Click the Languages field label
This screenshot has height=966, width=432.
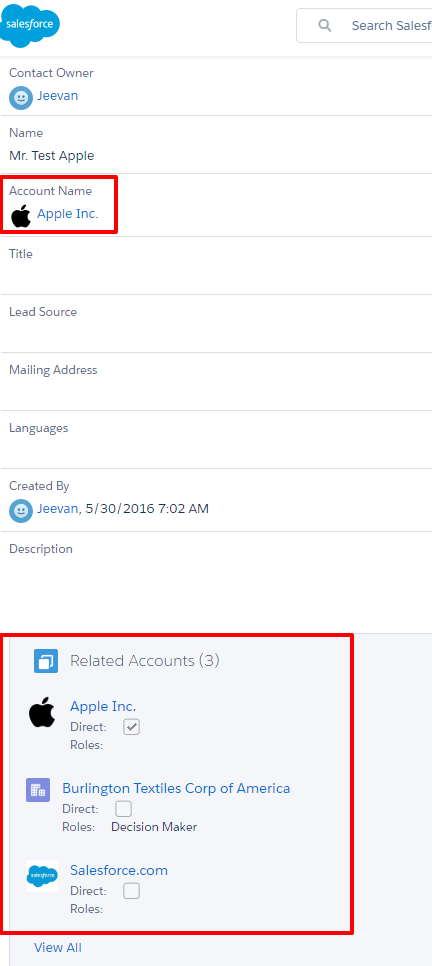(x=39, y=428)
